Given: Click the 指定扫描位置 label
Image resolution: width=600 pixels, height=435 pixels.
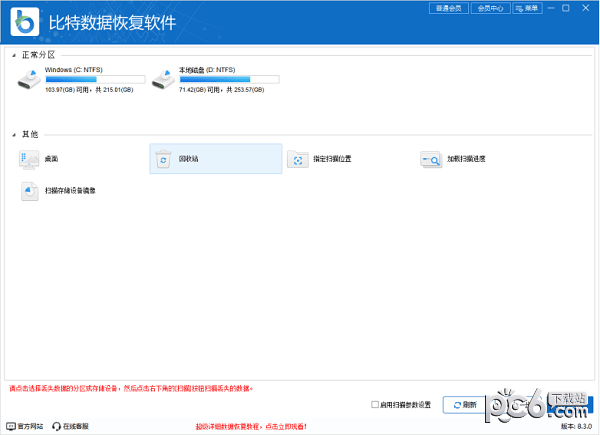Looking at the screenshot, I should click(332, 159).
